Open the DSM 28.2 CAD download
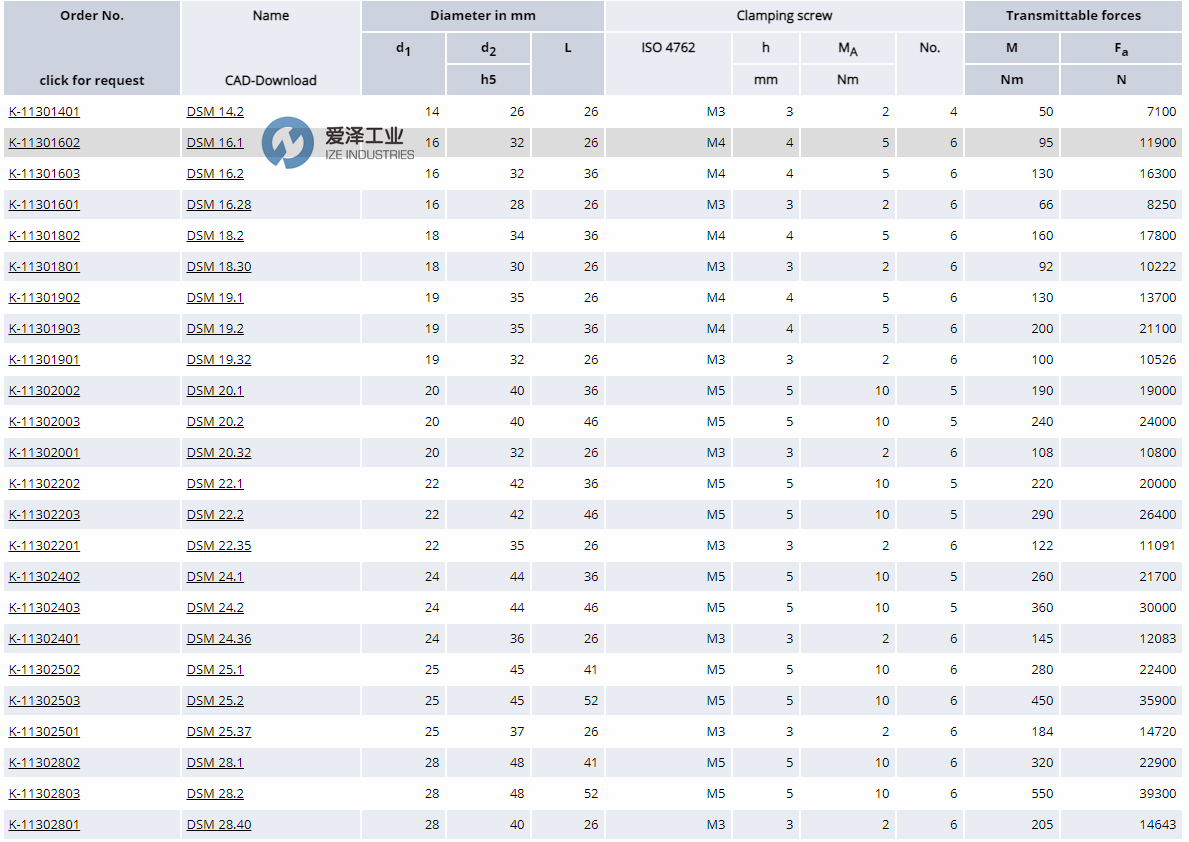Screen dimensions: 1189x842 pyautogui.click(x=213, y=793)
